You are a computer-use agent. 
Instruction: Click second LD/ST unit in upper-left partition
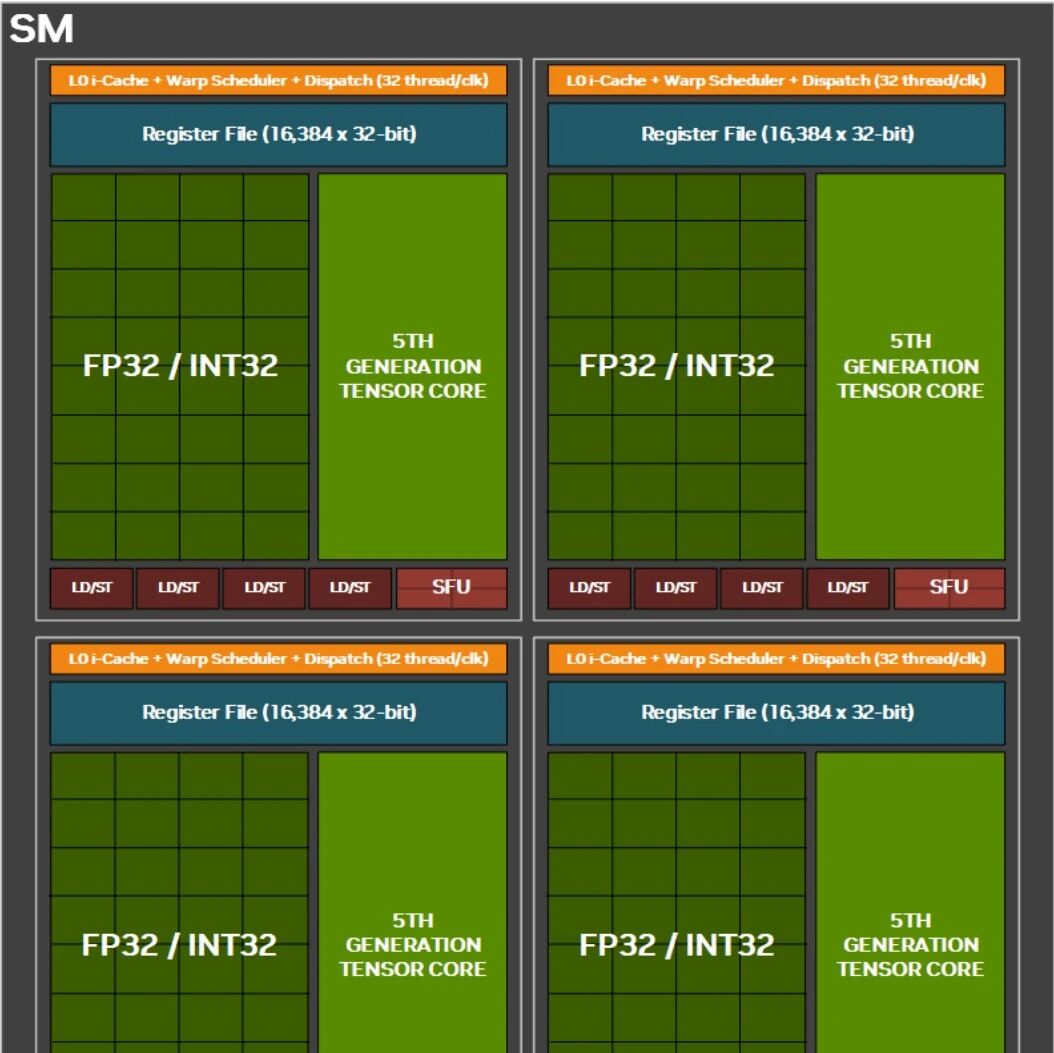pos(178,588)
